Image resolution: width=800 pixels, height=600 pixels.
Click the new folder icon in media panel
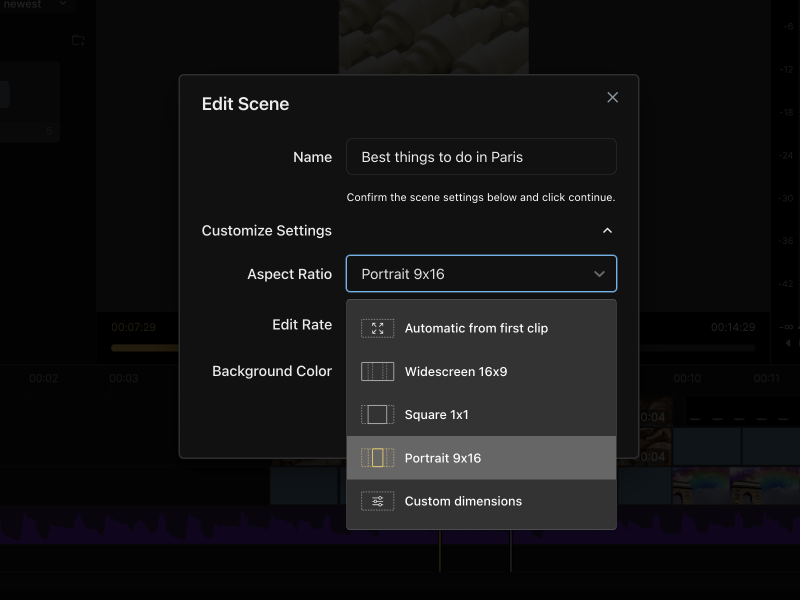tap(78, 40)
